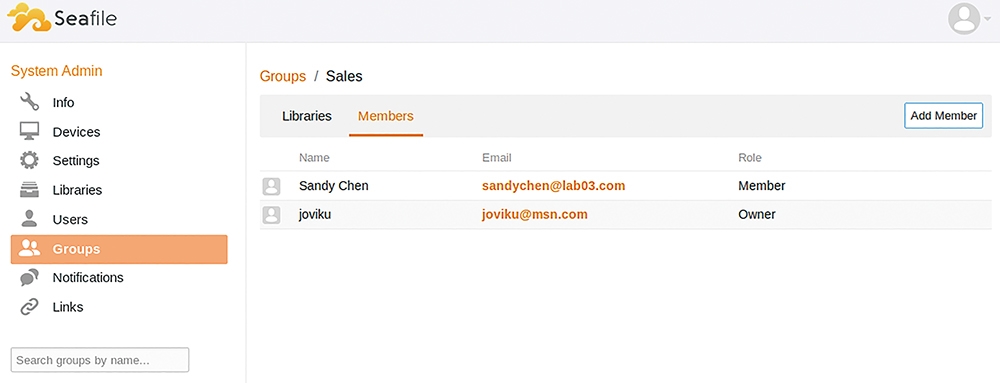1000x383 pixels.
Task: Click the Links chain icon
Action: 29,307
